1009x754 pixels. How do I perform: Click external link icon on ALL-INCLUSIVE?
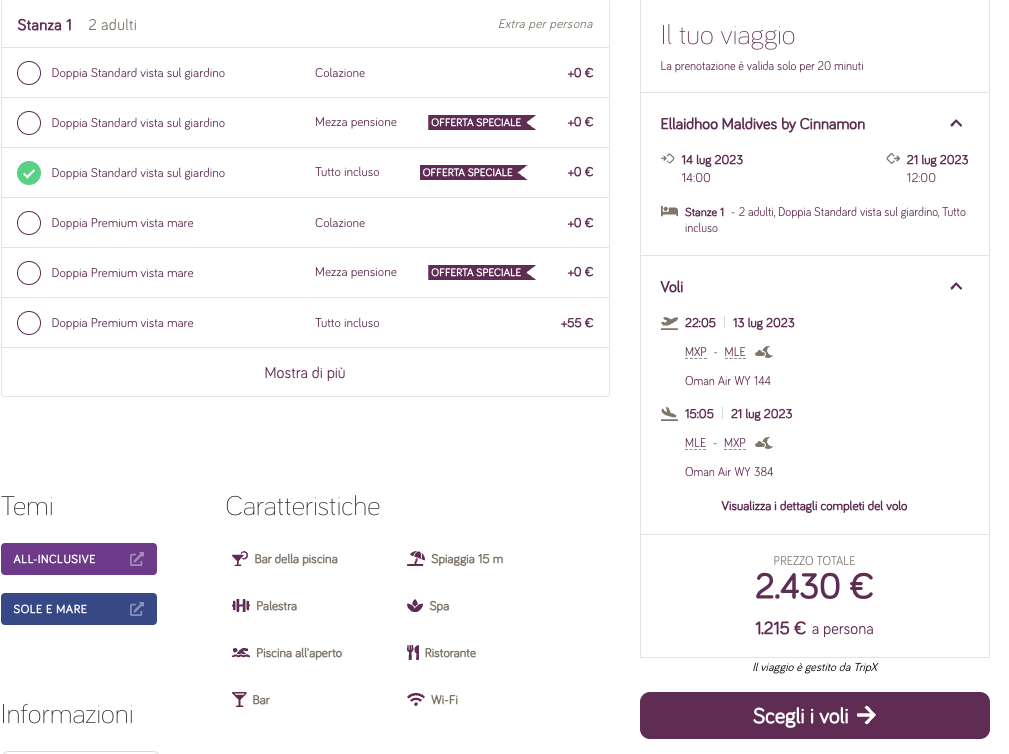pyautogui.click(x=137, y=559)
